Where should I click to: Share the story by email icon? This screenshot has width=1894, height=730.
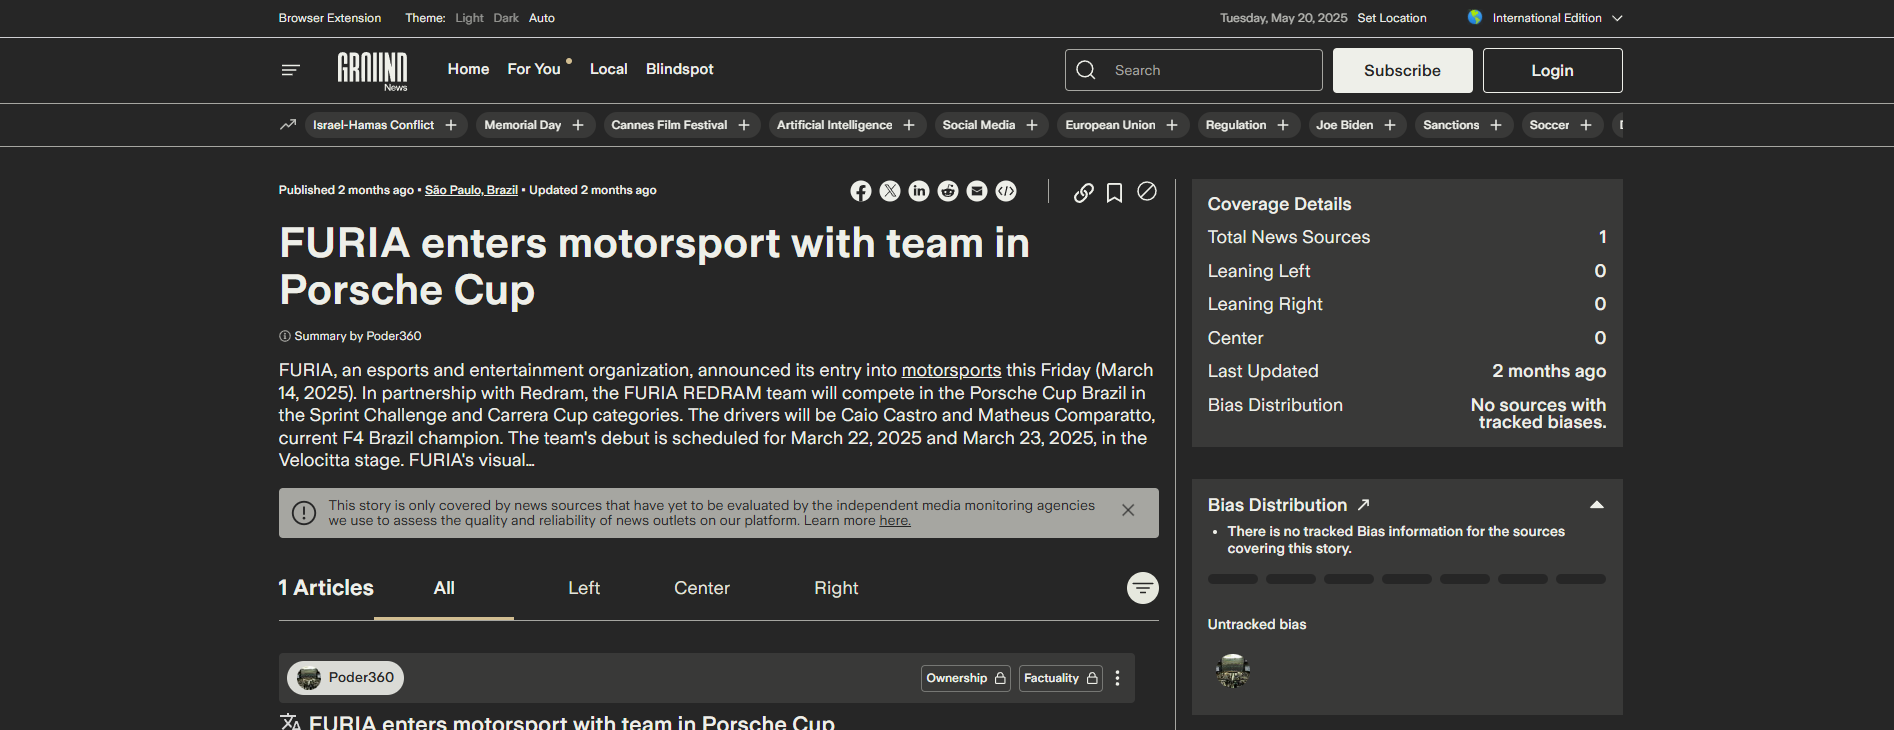pos(977,191)
